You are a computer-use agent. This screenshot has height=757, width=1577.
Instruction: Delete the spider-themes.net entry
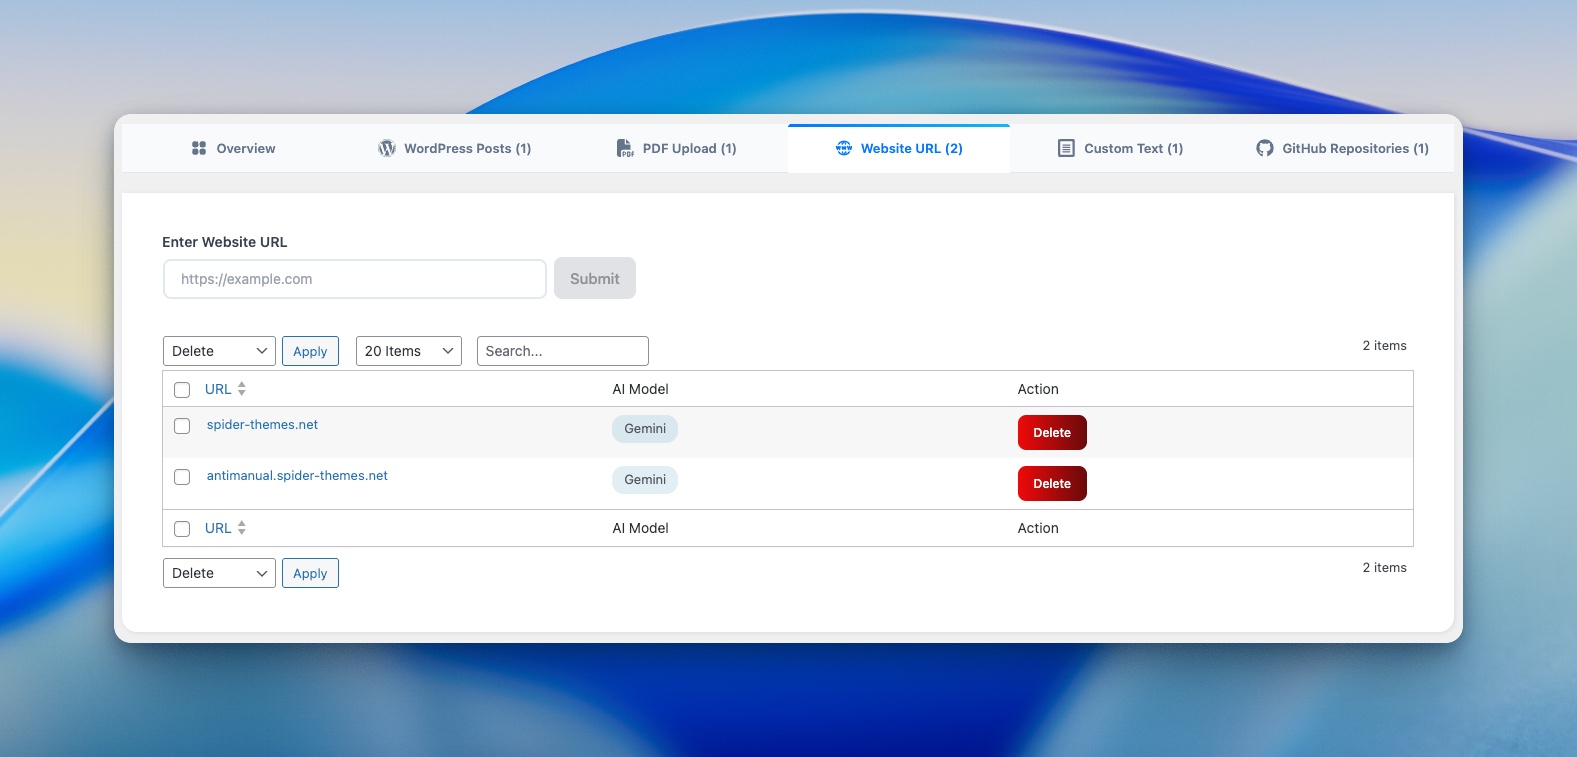pos(1052,433)
